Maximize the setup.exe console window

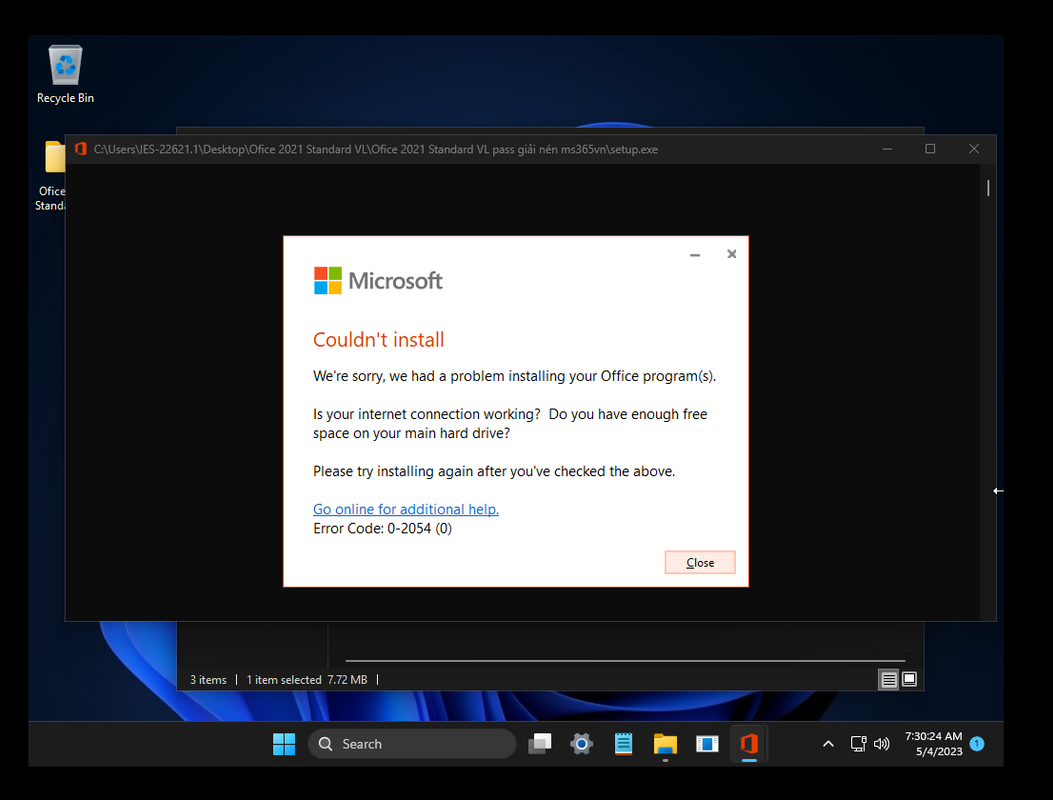pos(930,149)
